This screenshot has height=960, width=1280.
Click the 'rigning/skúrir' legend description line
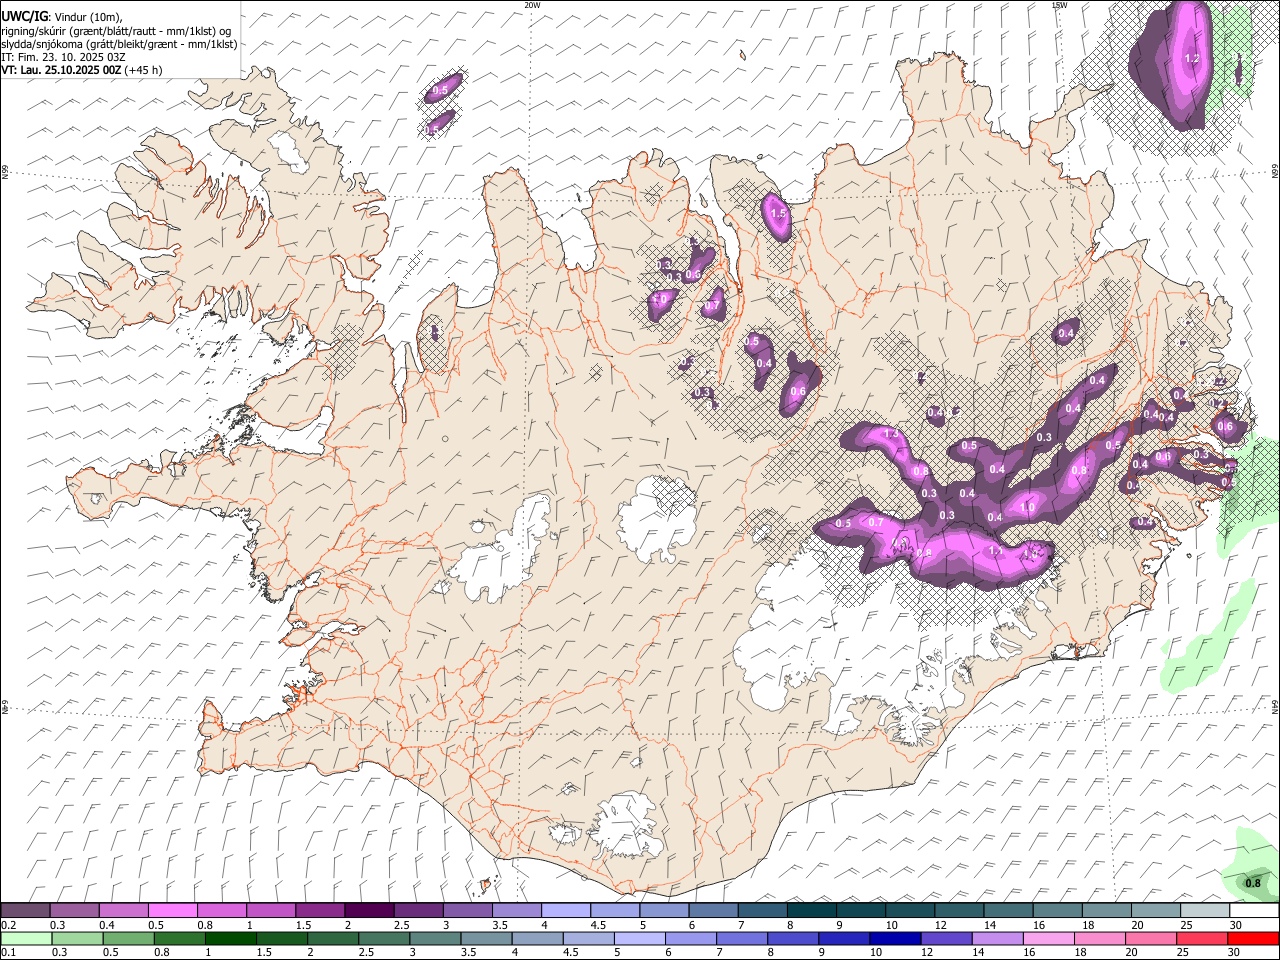(x=116, y=30)
